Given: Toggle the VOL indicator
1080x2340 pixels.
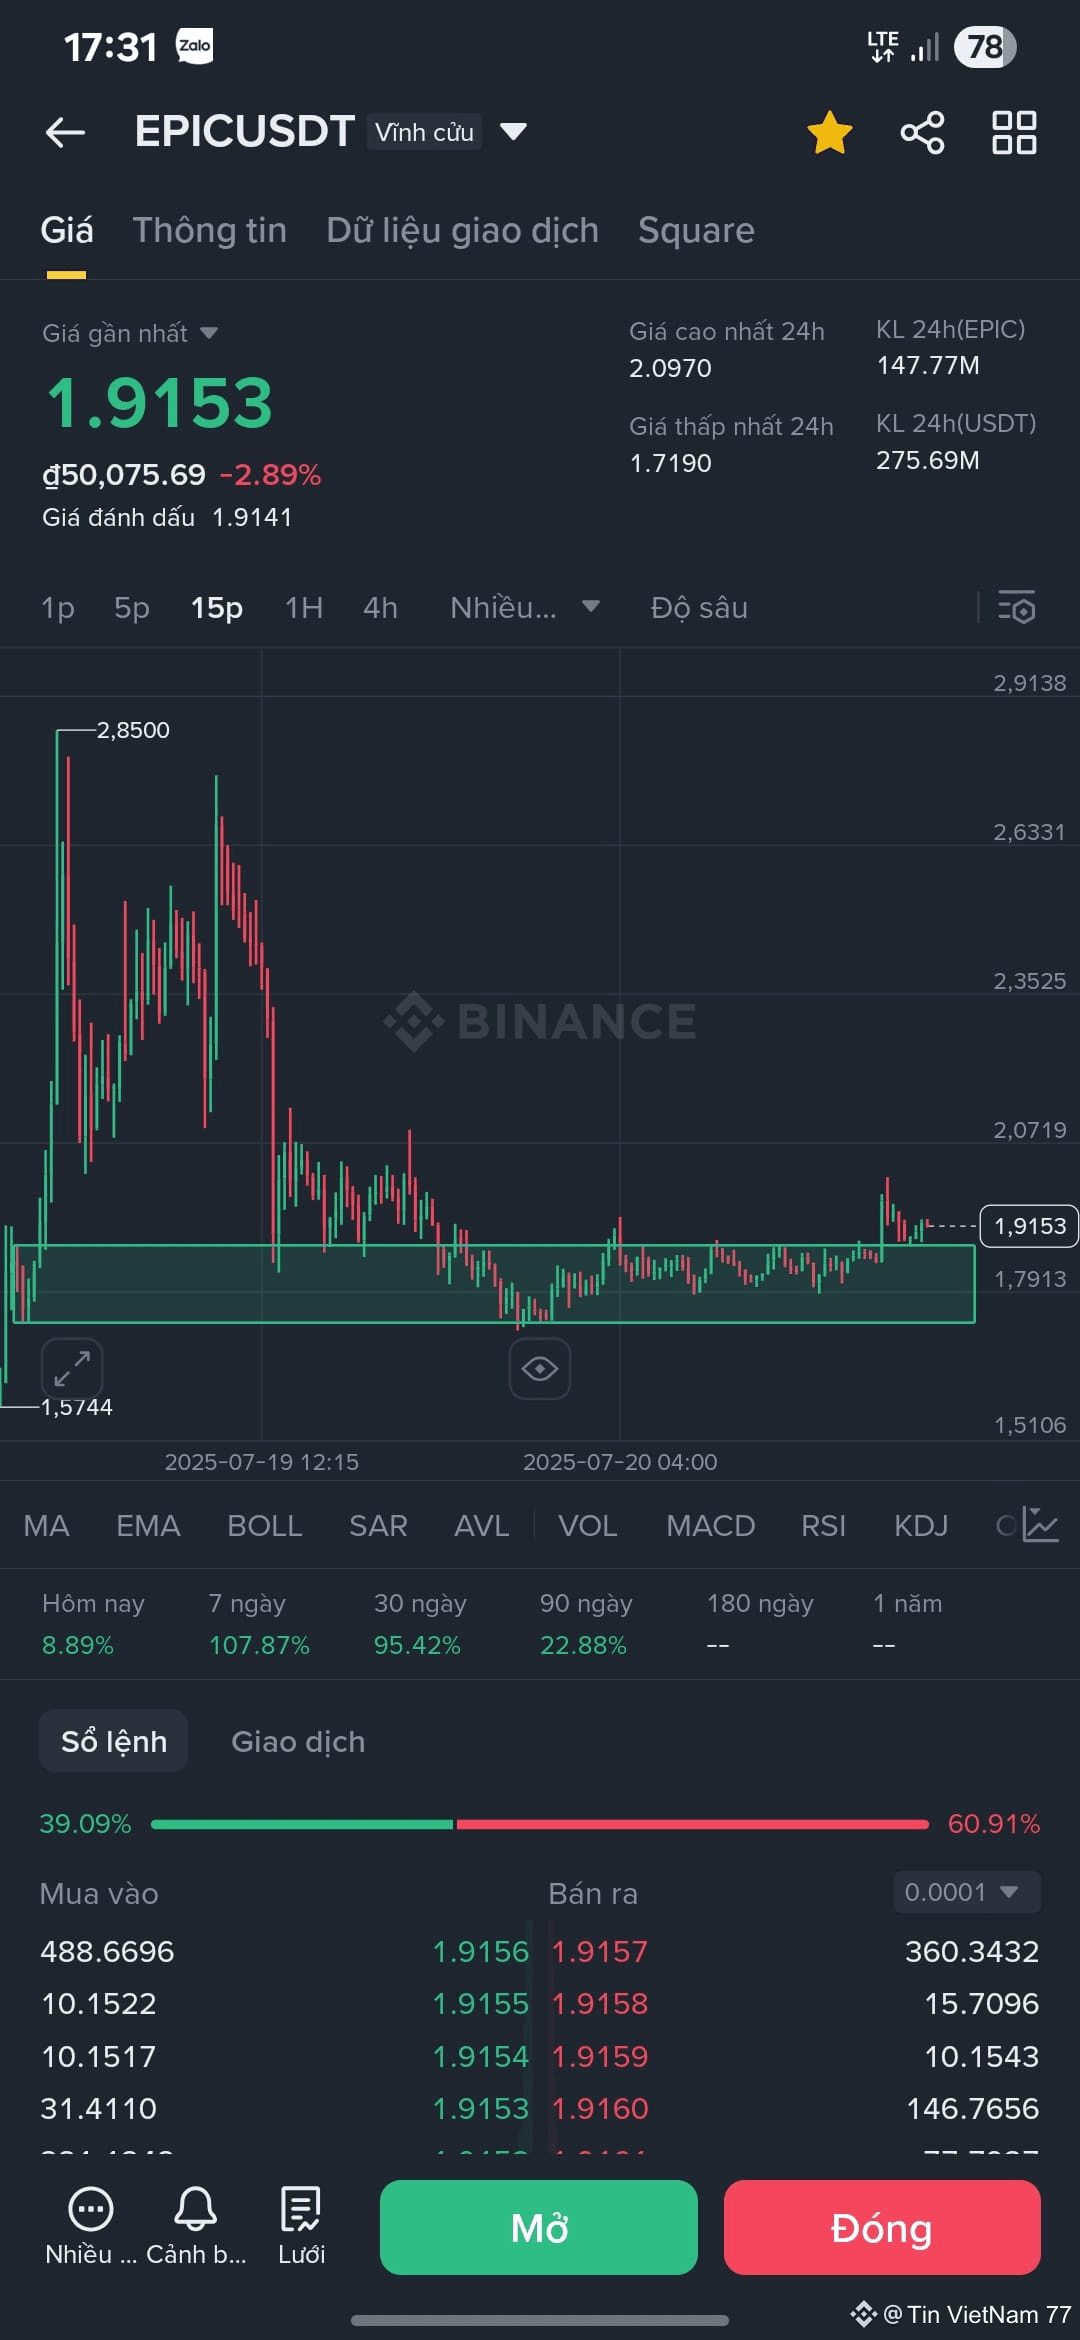Looking at the screenshot, I should [587, 1525].
